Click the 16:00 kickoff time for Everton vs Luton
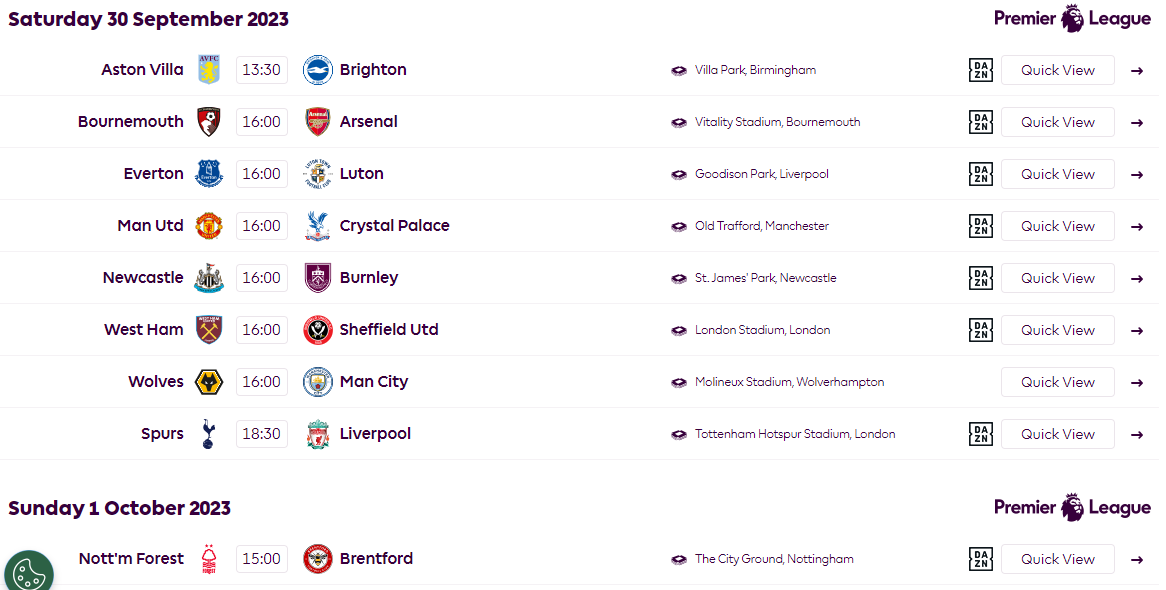The image size is (1166, 590). click(262, 174)
